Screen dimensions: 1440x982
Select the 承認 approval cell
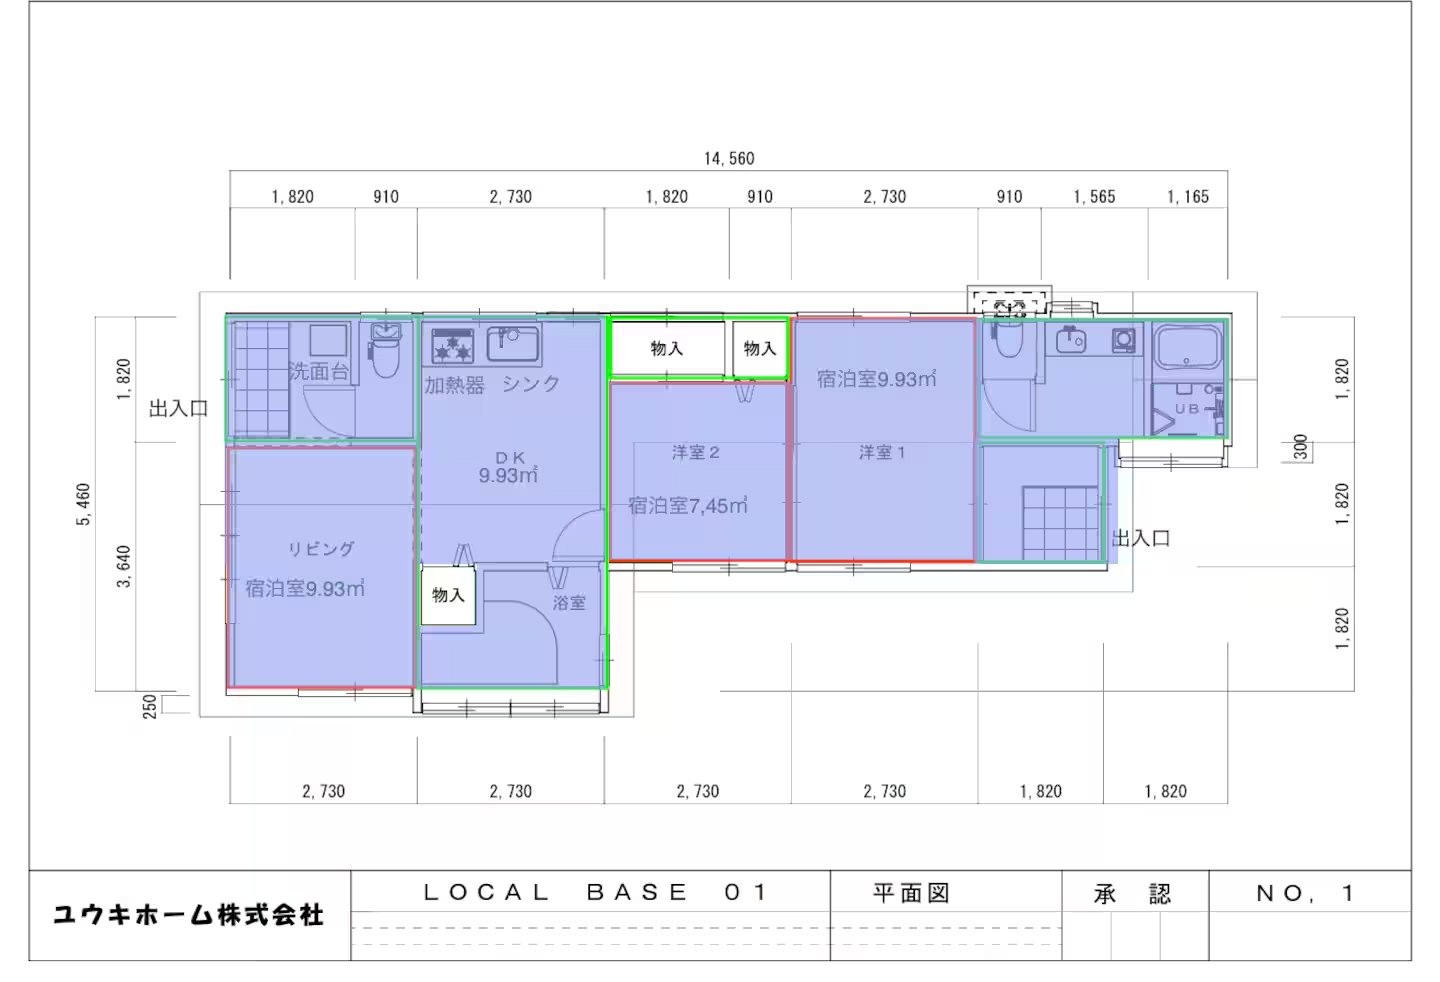[1133, 894]
